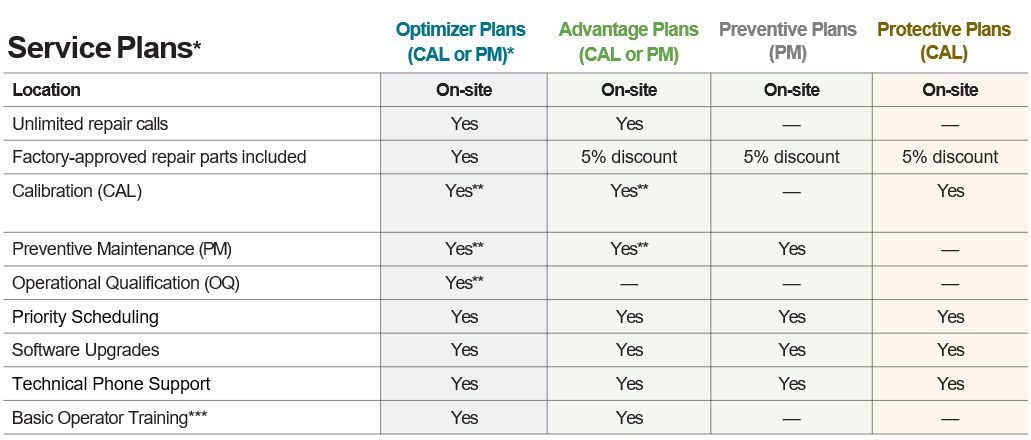1031x440 pixels.
Task: Click the Protective Plans (CAL) header
Action: tap(944, 42)
